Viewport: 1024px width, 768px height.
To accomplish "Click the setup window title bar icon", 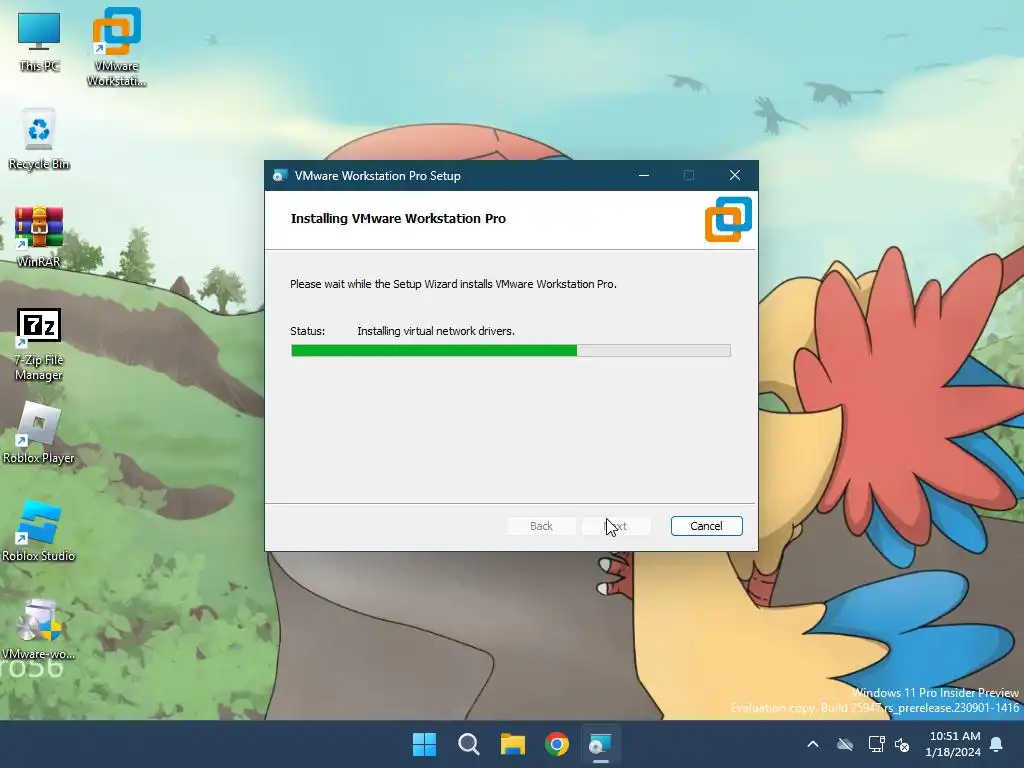I will [x=280, y=176].
